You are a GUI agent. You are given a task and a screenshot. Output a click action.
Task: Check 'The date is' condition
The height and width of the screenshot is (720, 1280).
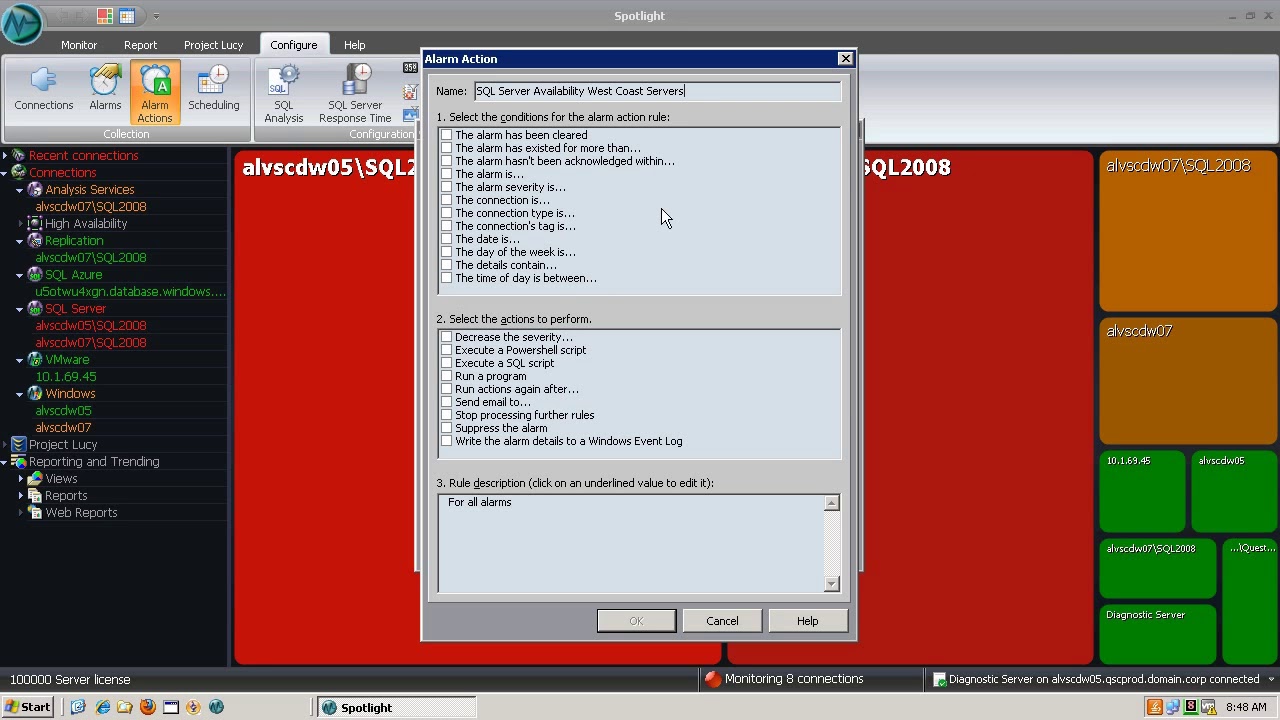447,239
